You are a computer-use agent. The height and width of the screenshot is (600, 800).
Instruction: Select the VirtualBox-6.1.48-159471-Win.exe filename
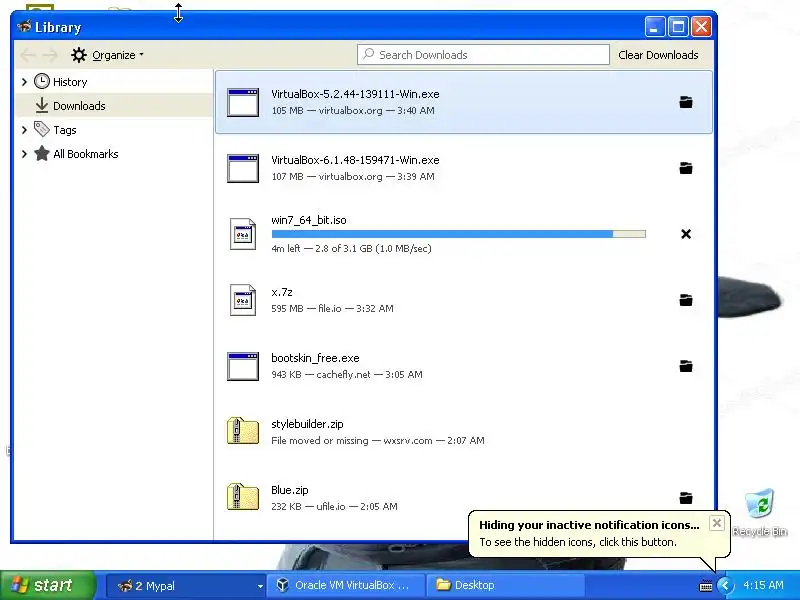pos(355,160)
